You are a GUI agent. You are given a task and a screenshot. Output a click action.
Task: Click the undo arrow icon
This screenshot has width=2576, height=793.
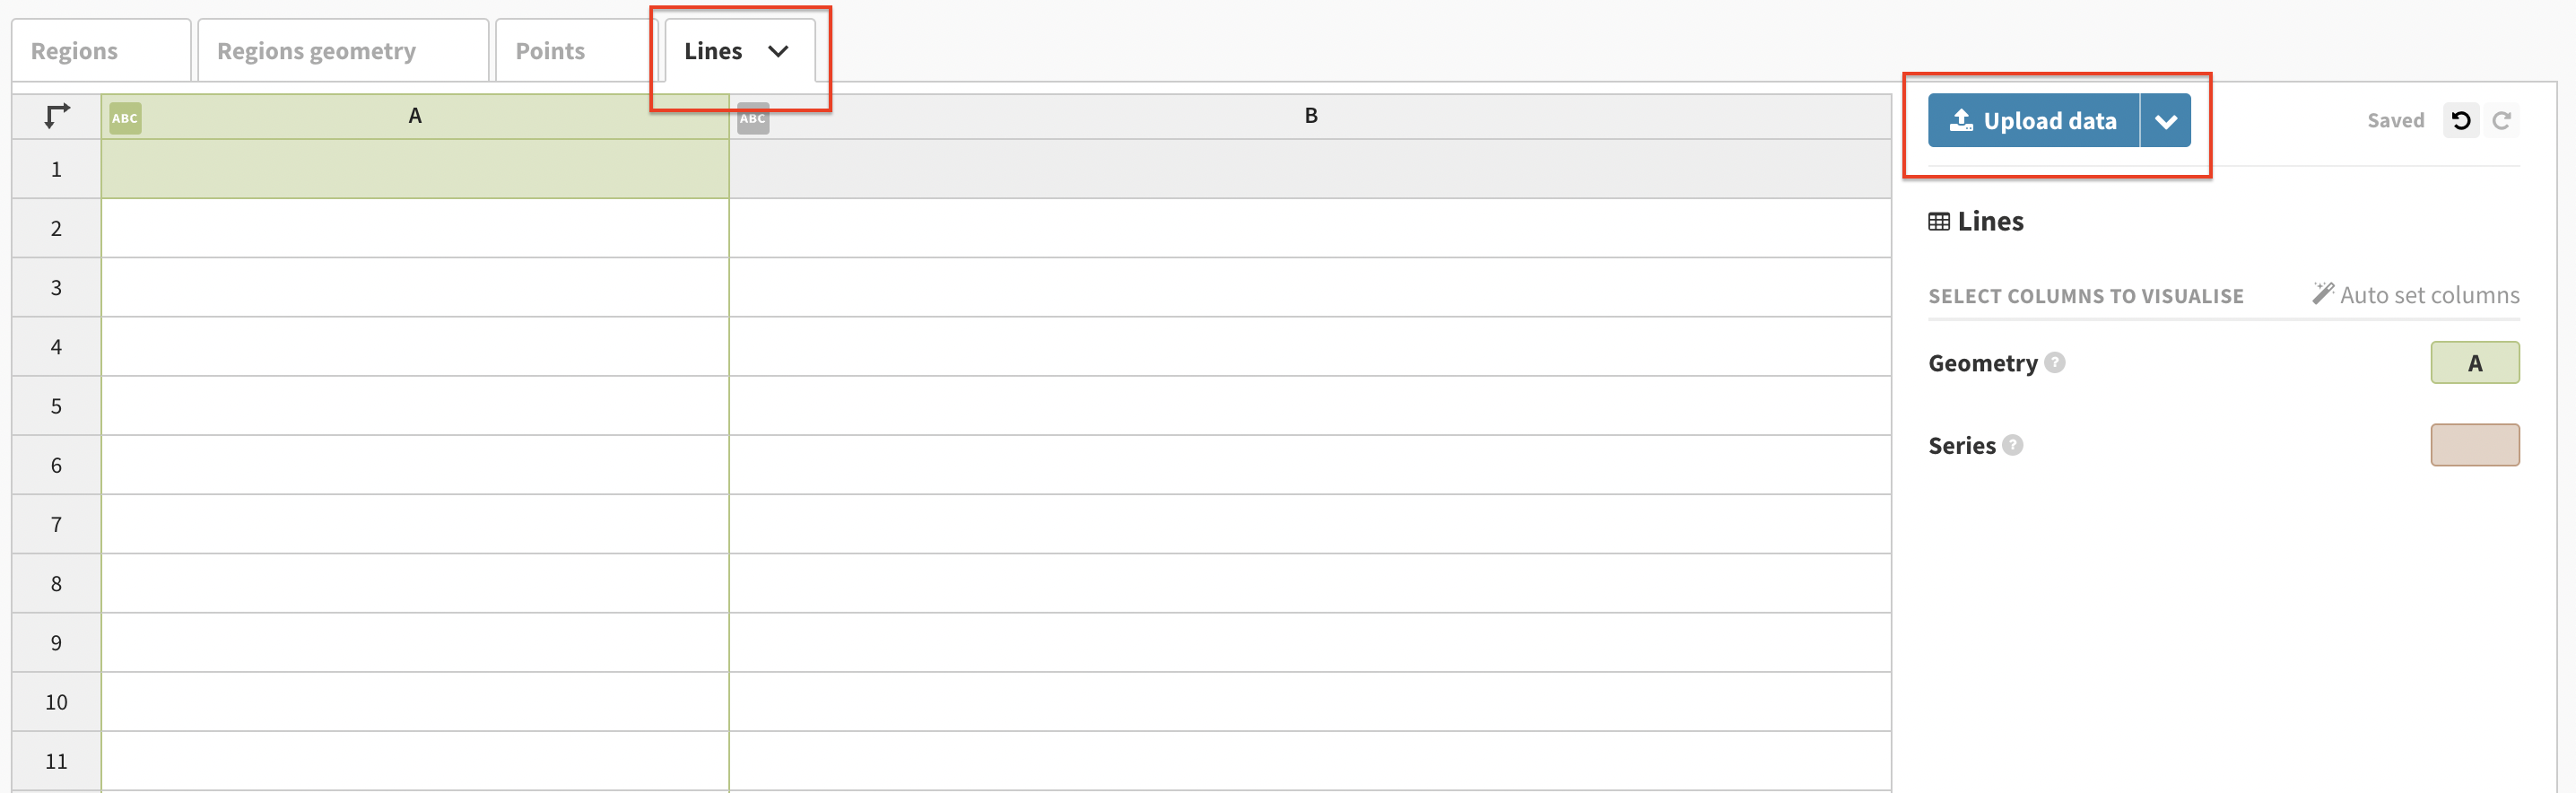tap(2461, 121)
